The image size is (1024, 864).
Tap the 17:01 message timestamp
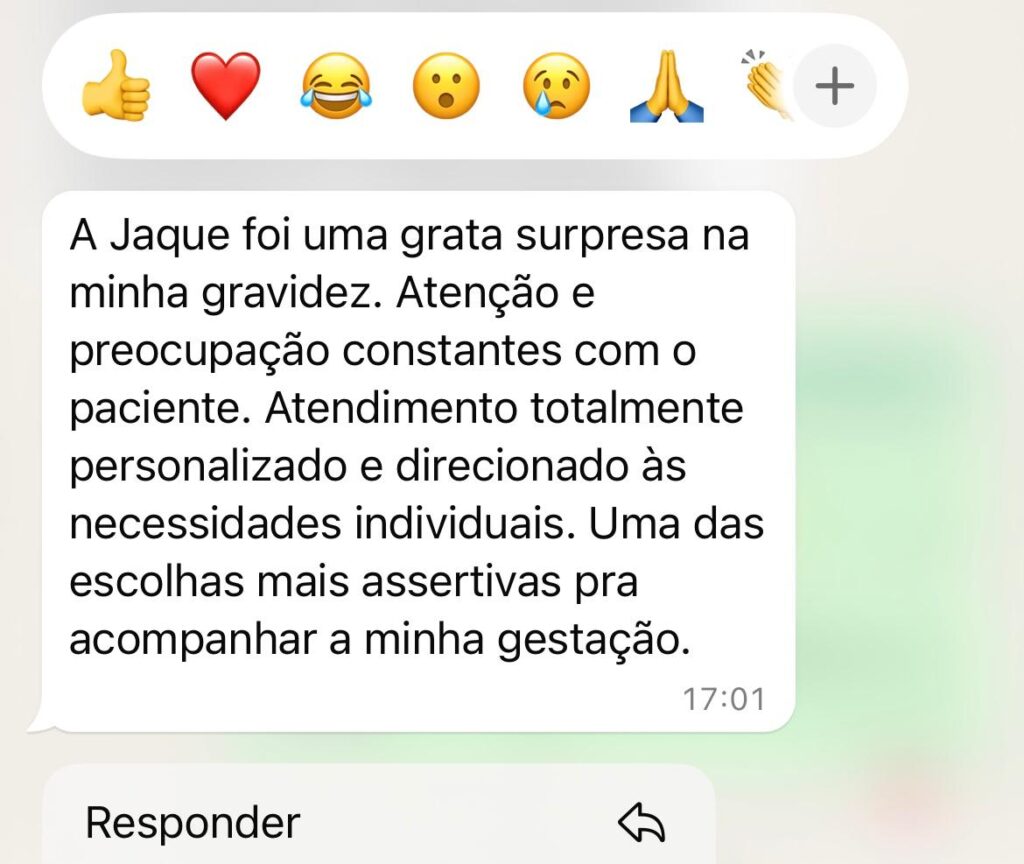pos(724,699)
